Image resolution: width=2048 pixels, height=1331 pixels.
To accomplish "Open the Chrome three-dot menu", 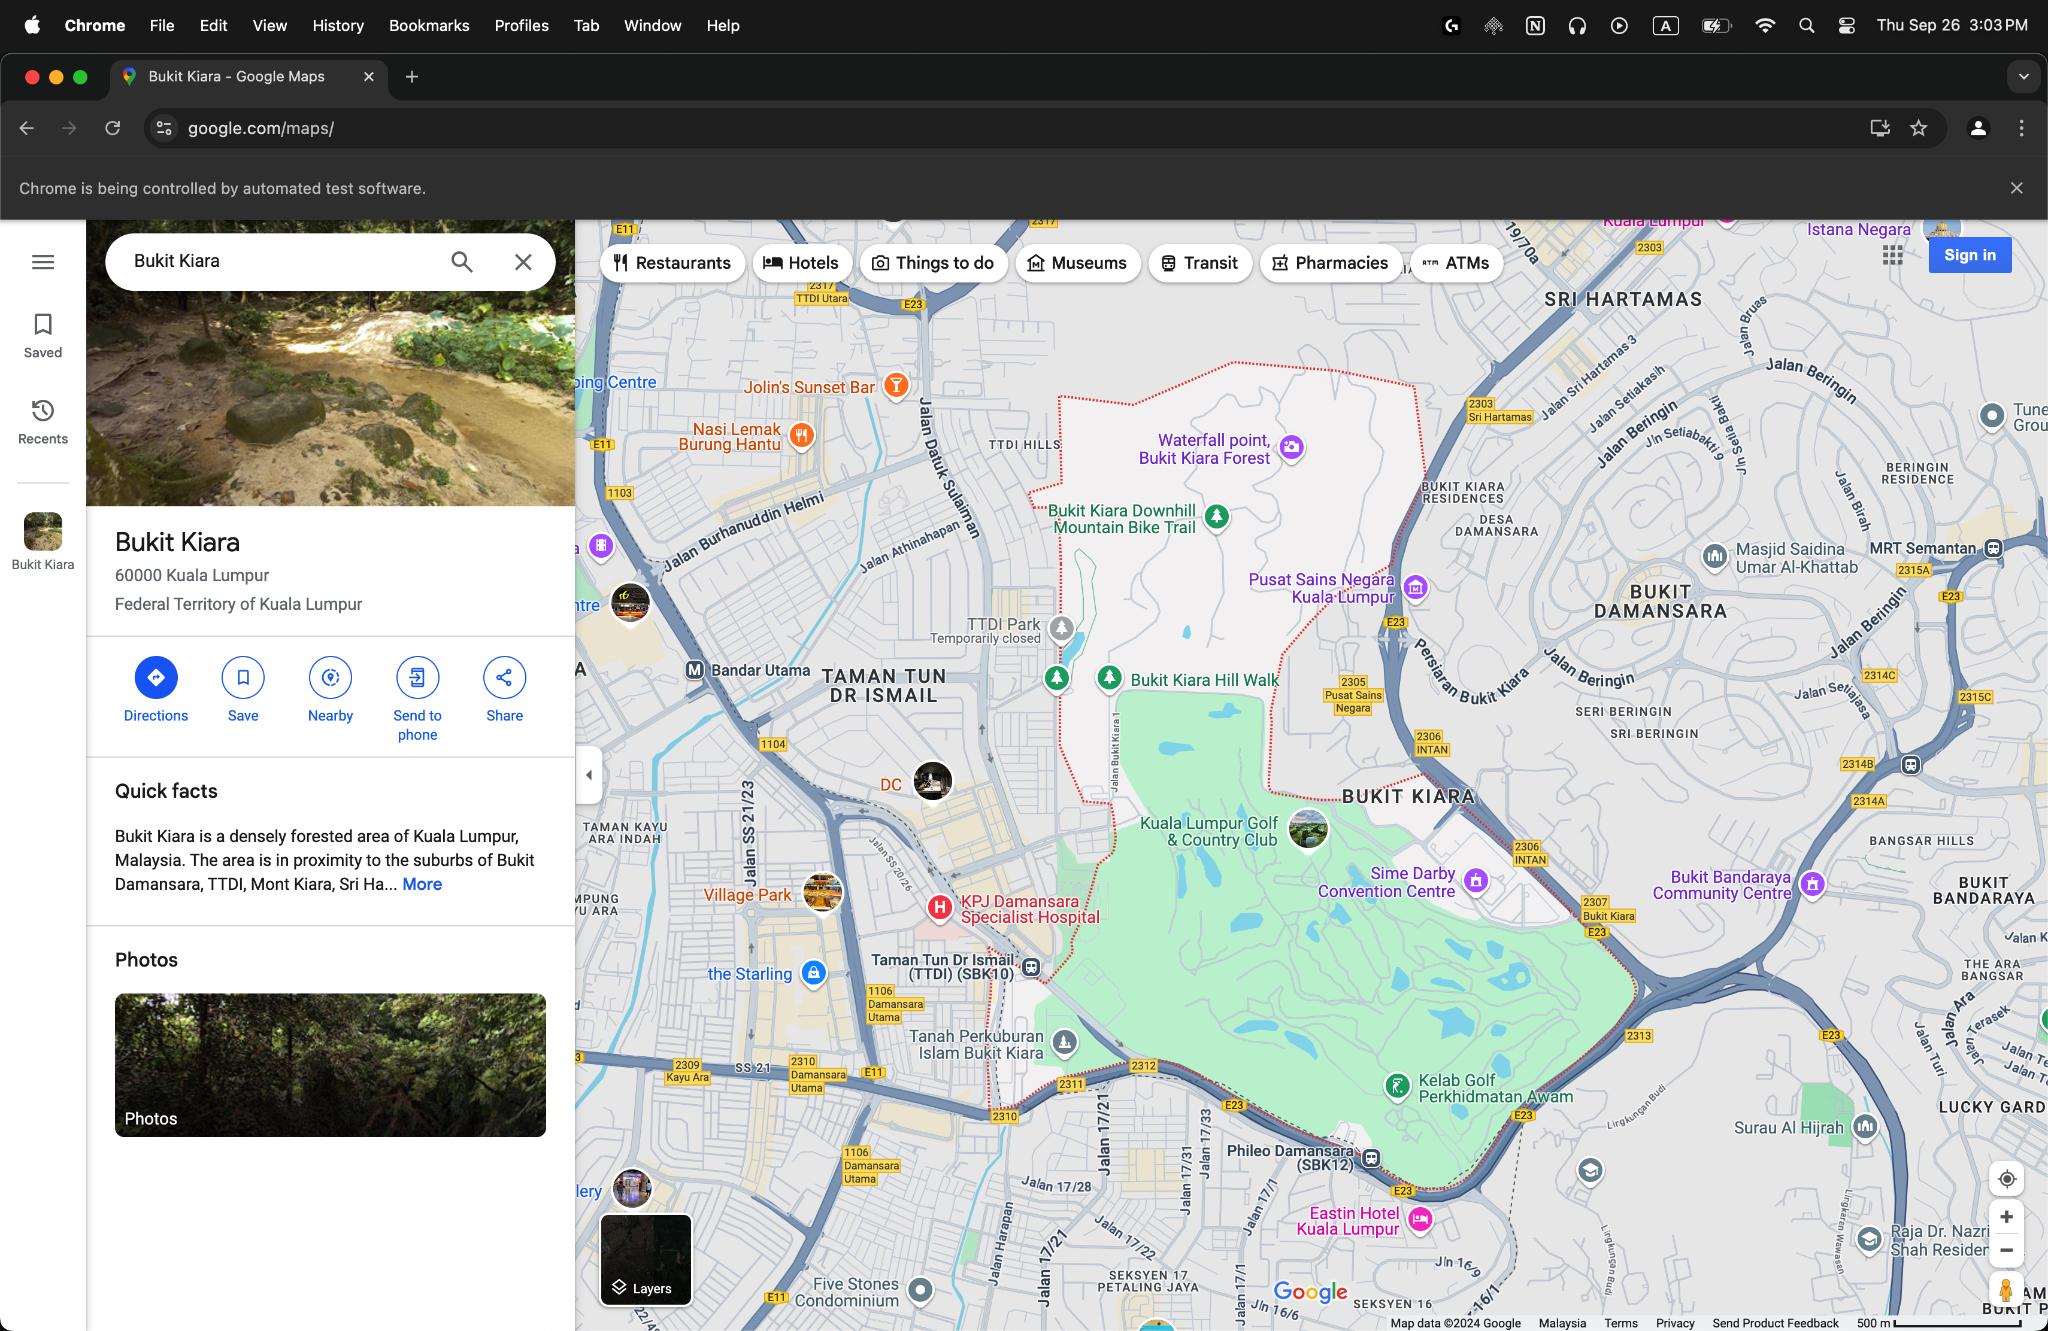I will pyautogui.click(x=2021, y=128).
